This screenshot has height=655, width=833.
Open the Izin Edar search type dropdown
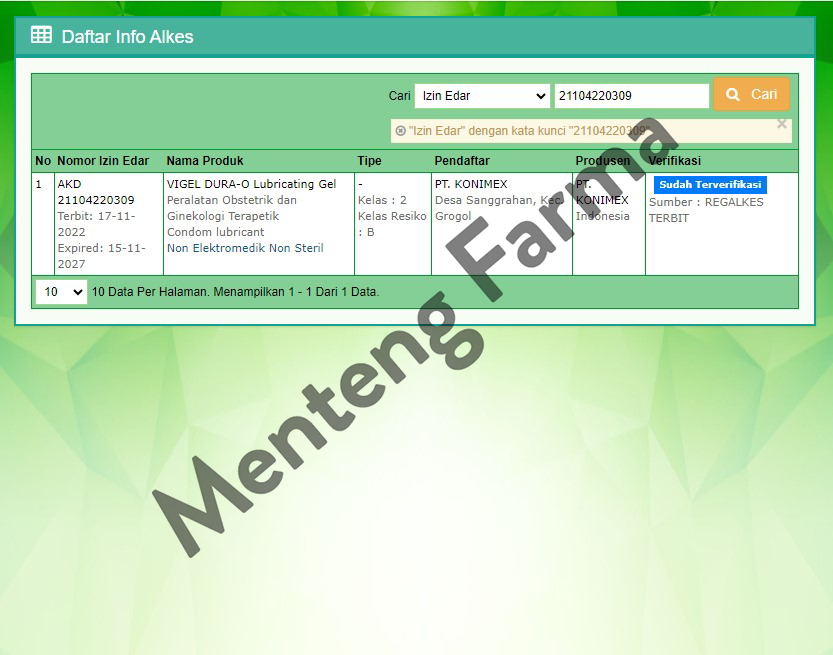click(x=482, y=96)
